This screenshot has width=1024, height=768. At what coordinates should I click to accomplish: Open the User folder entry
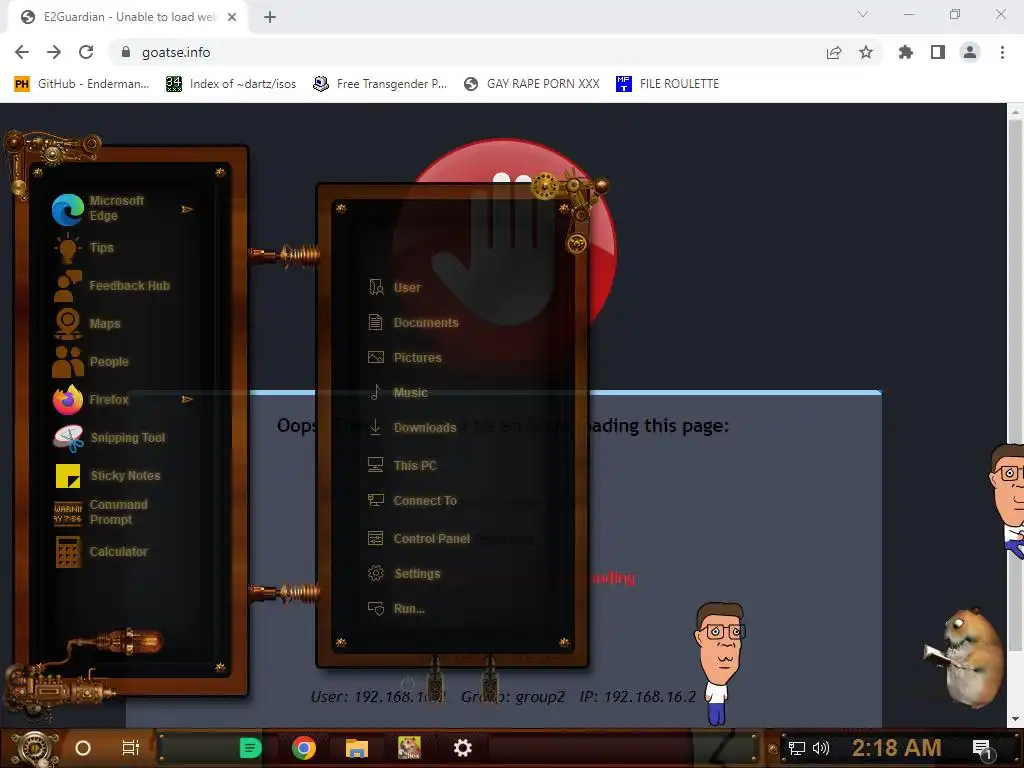tap(395, 287)
